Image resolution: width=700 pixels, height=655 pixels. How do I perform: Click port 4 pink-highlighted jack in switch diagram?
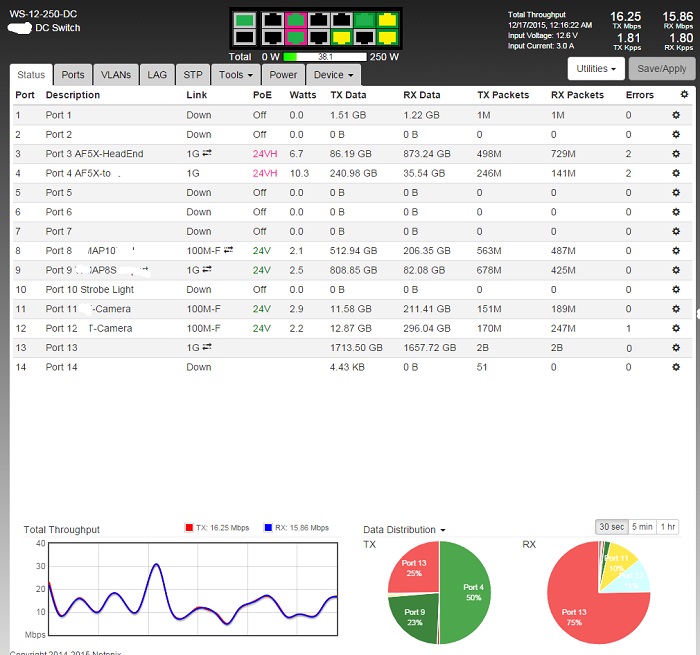coord(296,37)
